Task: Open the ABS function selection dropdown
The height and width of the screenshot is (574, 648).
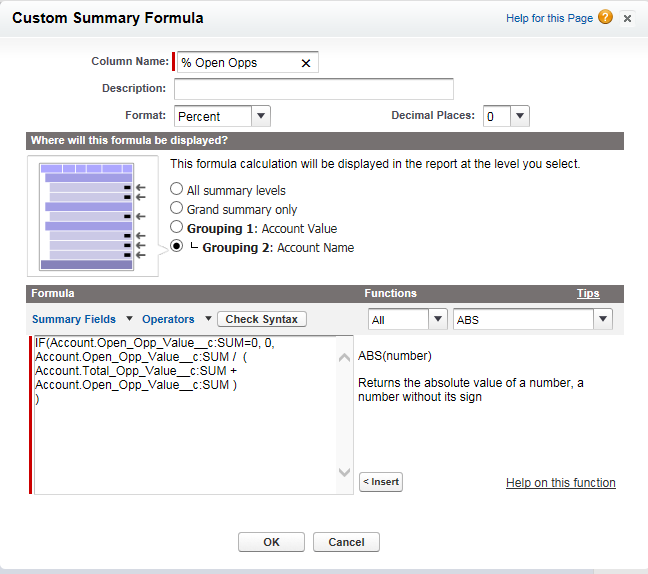Action: (532, 319)
